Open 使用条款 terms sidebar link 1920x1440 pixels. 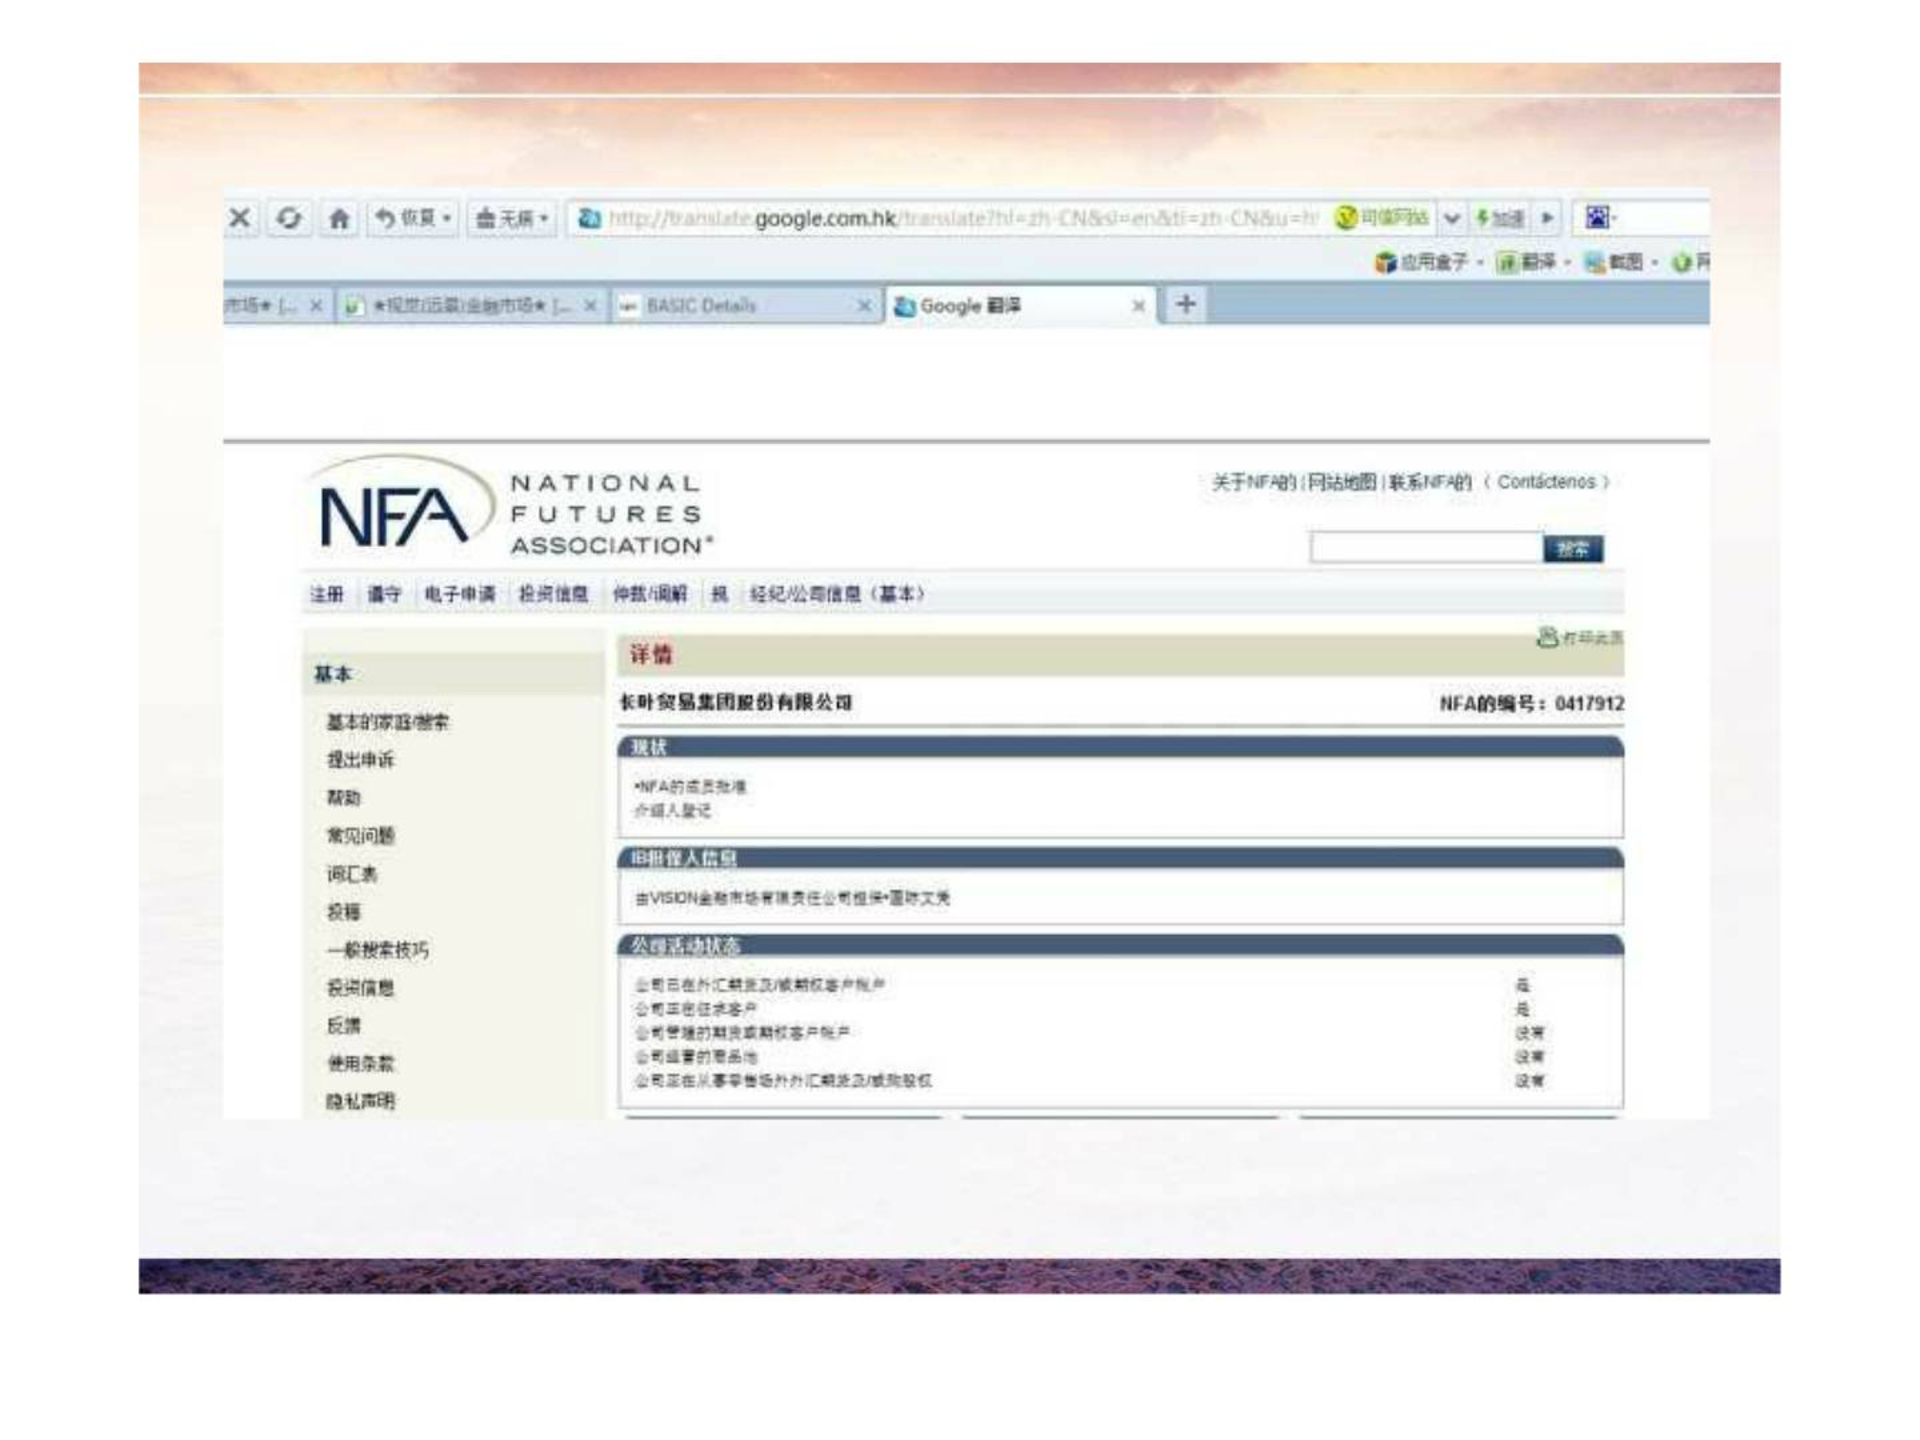tap(361, 1063)
